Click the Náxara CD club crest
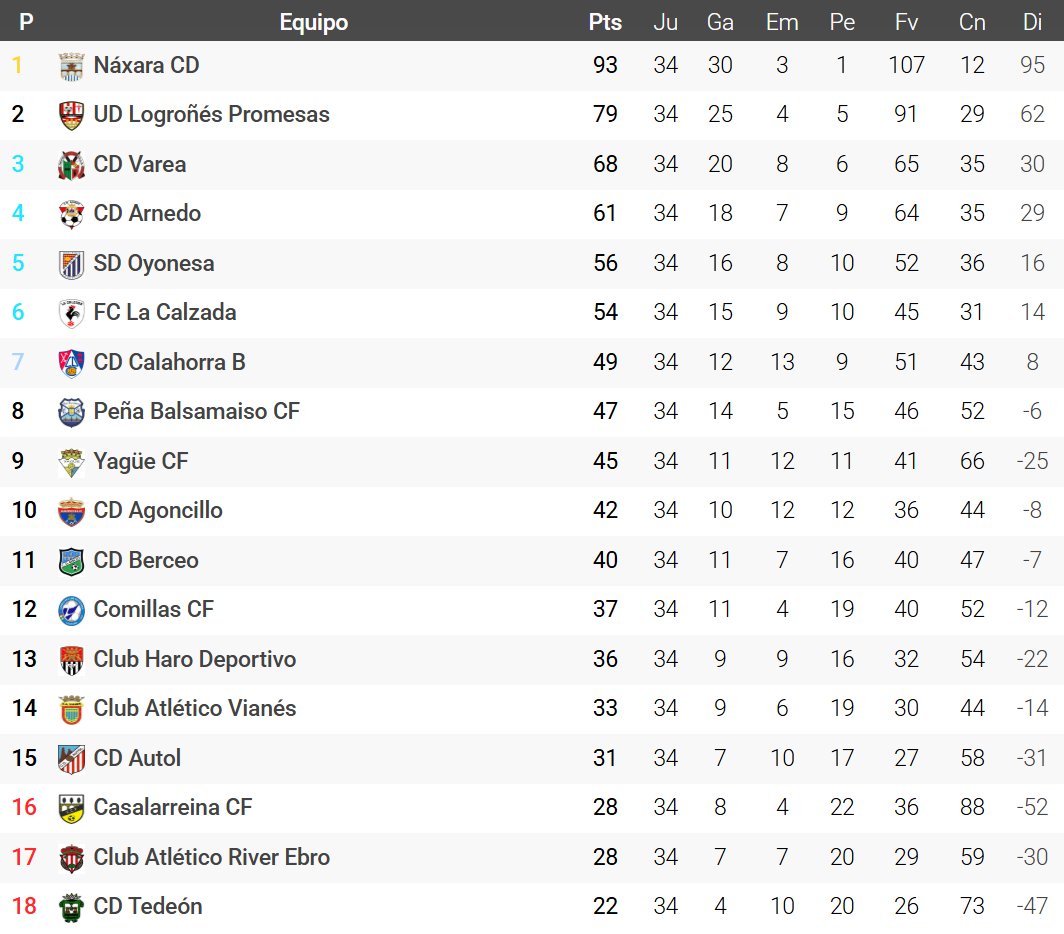 tap(71, 66)
